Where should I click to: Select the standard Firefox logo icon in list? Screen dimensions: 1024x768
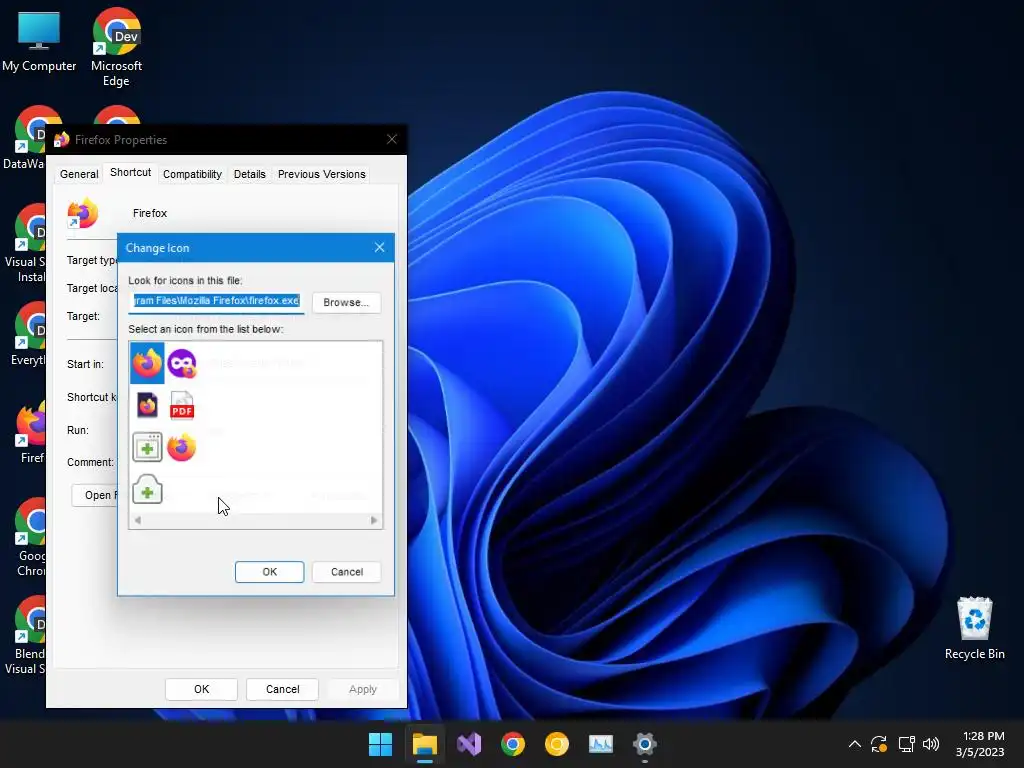(x=147, y=363)
